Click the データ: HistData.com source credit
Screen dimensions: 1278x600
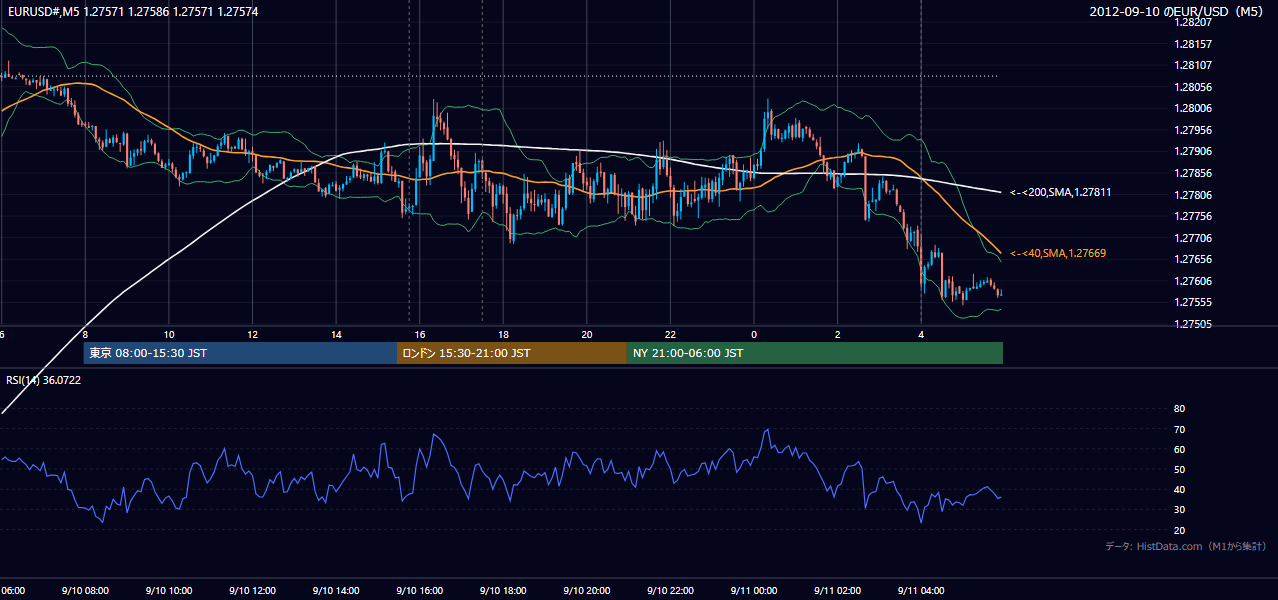(1186, 546)
